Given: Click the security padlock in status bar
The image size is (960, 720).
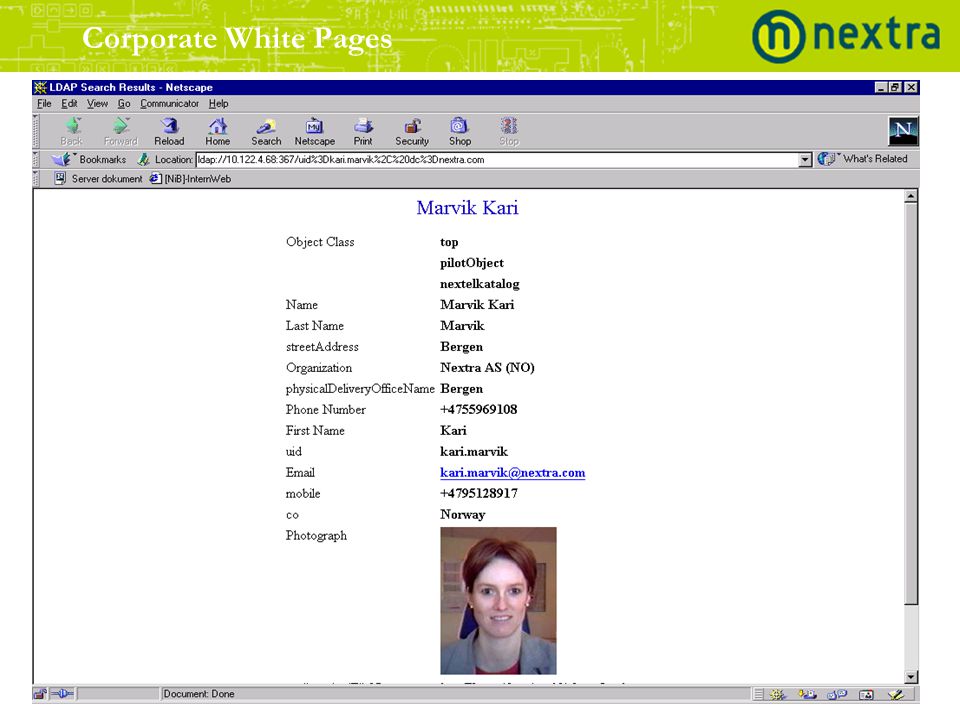Looking at the screenshot, I should 40,694.
